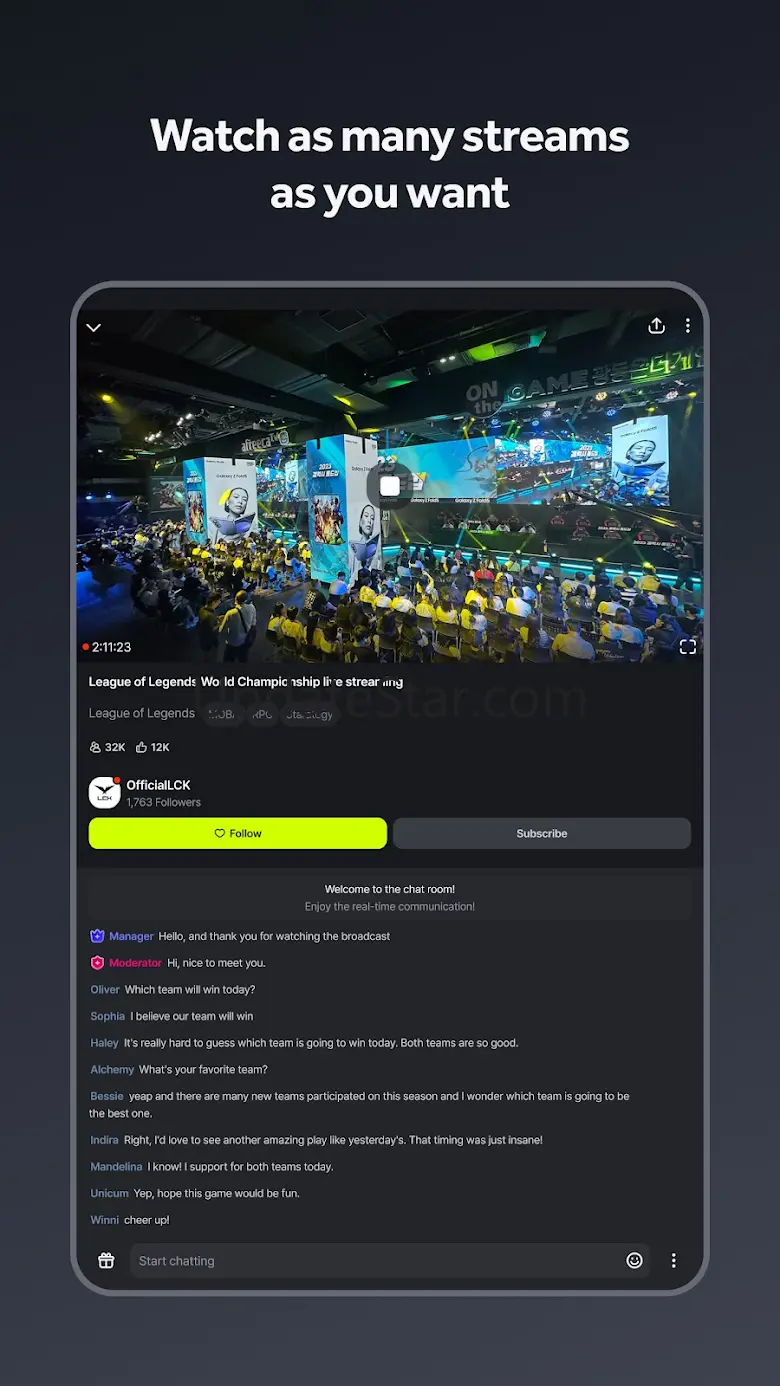Like the stream with the thumbs-up icon
The width and height of the screenshot is (780, 1386).
click(141, 747)
